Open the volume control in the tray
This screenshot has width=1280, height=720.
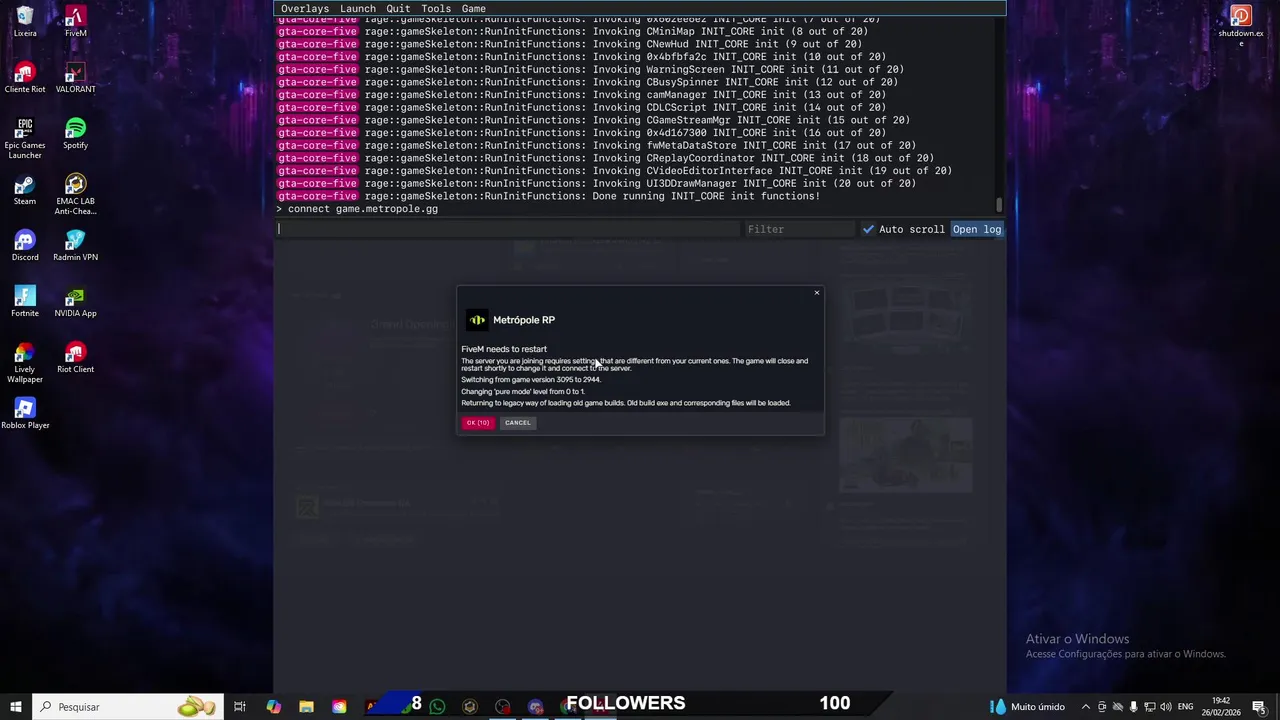pos(1166,707)
